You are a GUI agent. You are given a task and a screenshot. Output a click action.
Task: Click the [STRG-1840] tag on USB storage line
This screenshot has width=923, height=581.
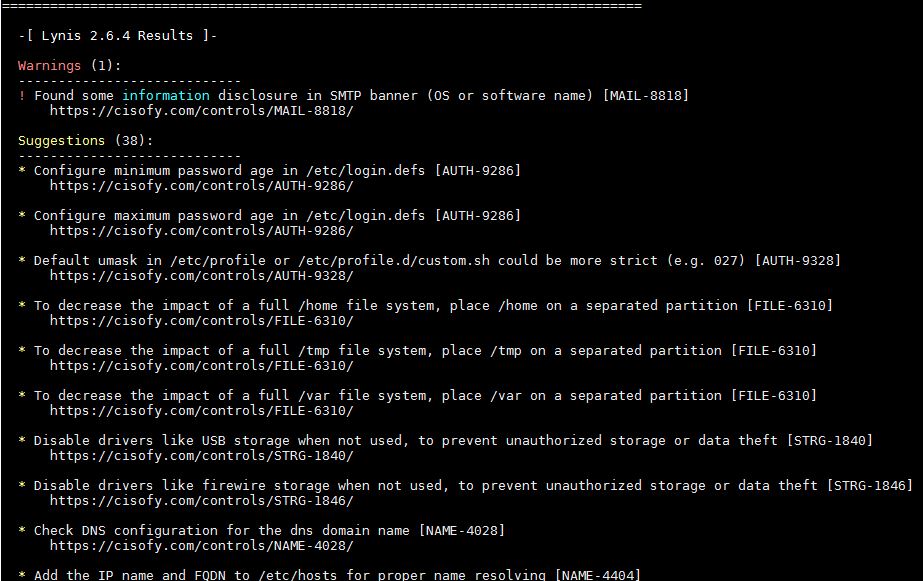point(829,441)
